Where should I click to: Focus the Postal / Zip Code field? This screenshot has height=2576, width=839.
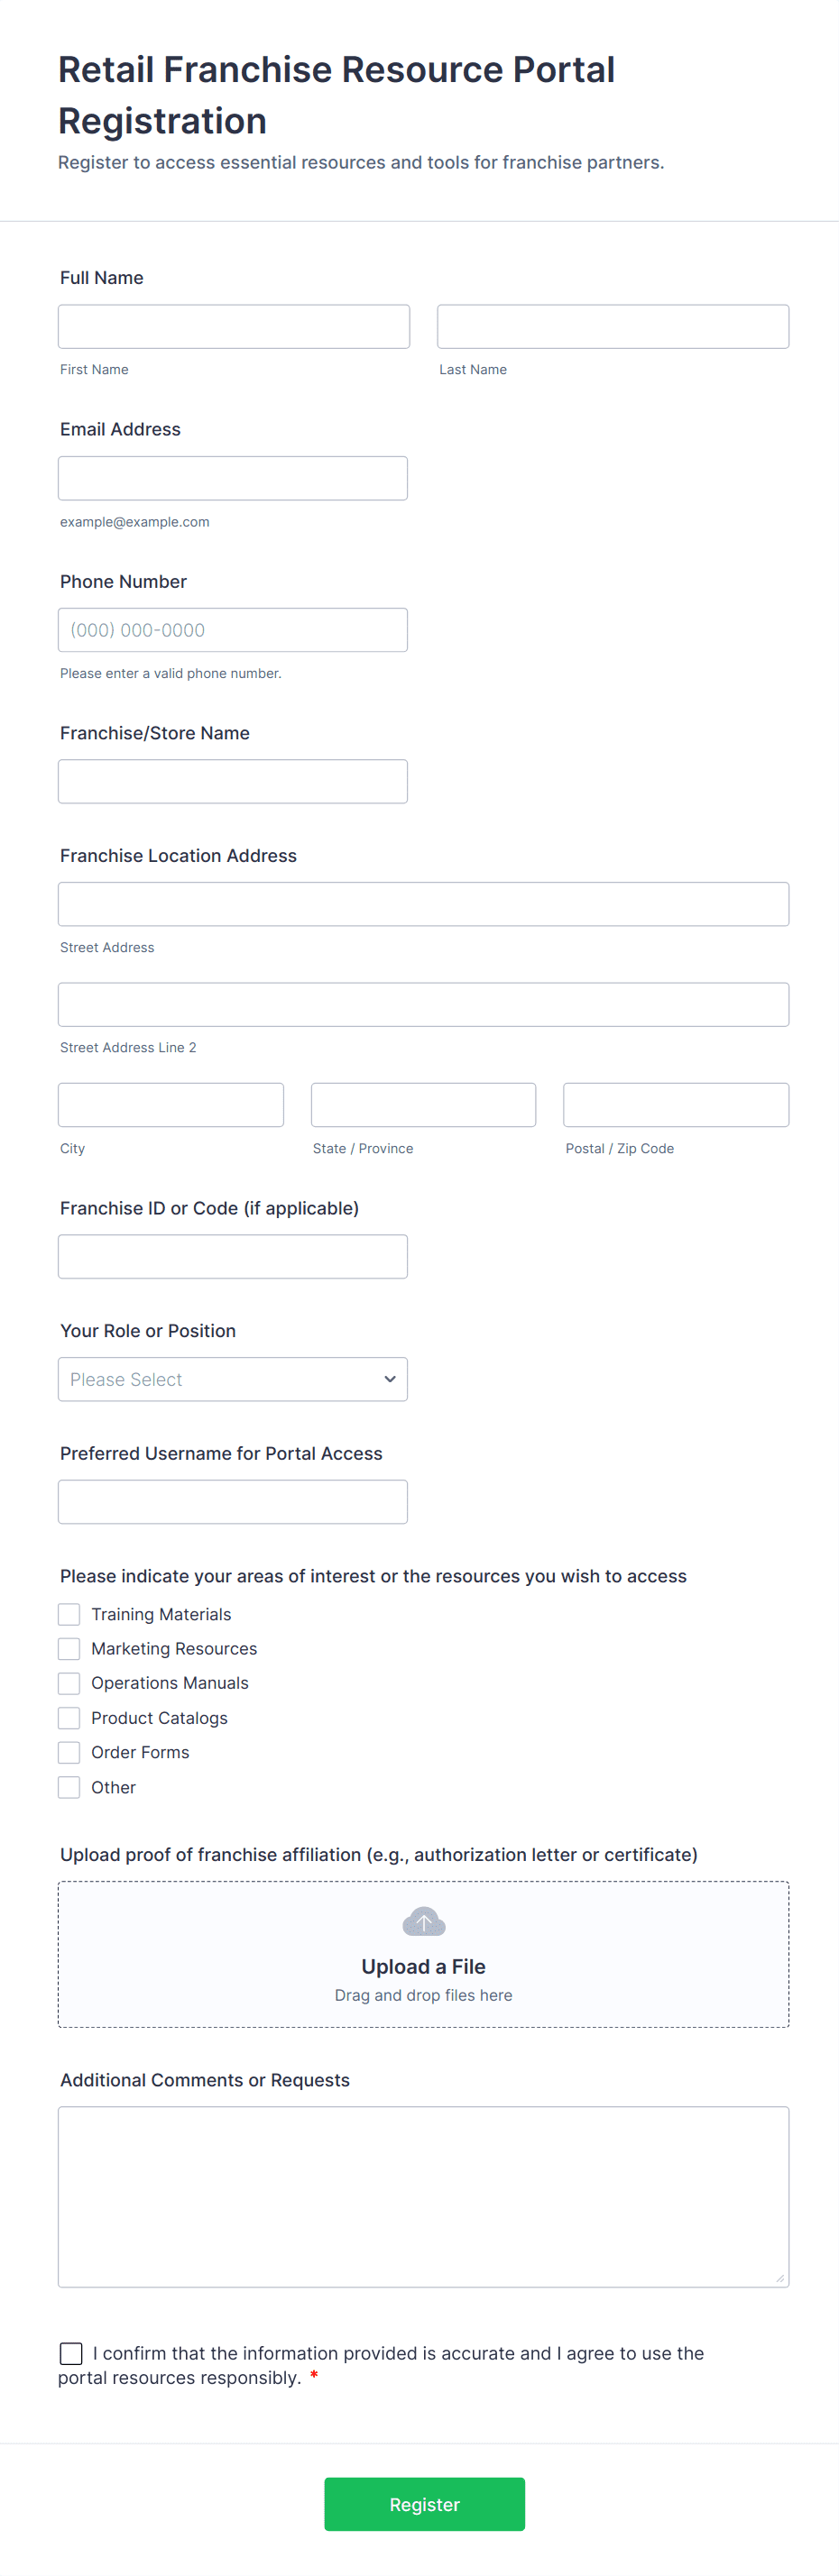click(676, 1105)
